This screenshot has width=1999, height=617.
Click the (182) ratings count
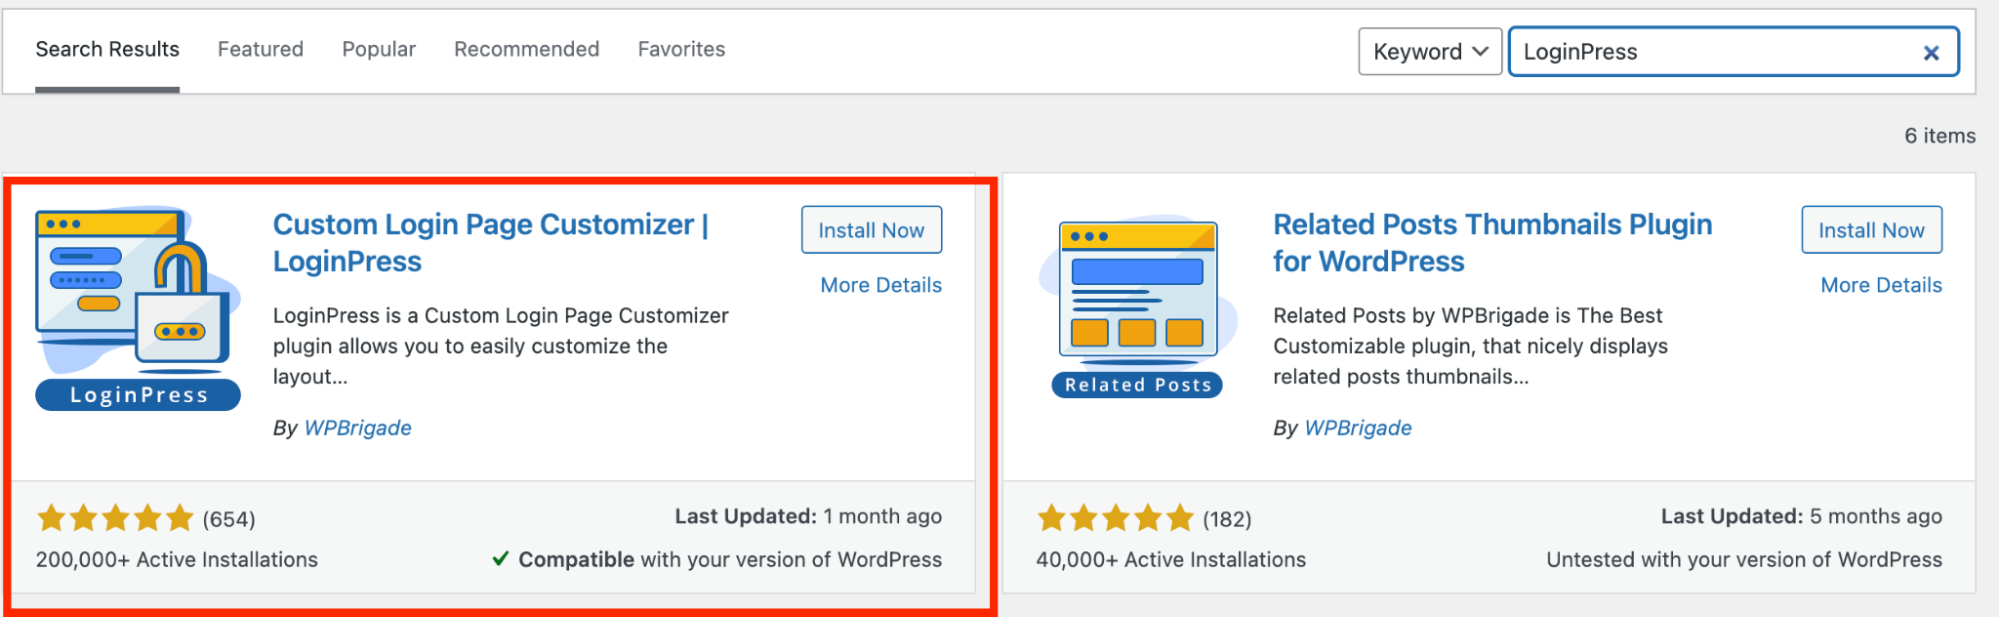tap(1227, 519)
